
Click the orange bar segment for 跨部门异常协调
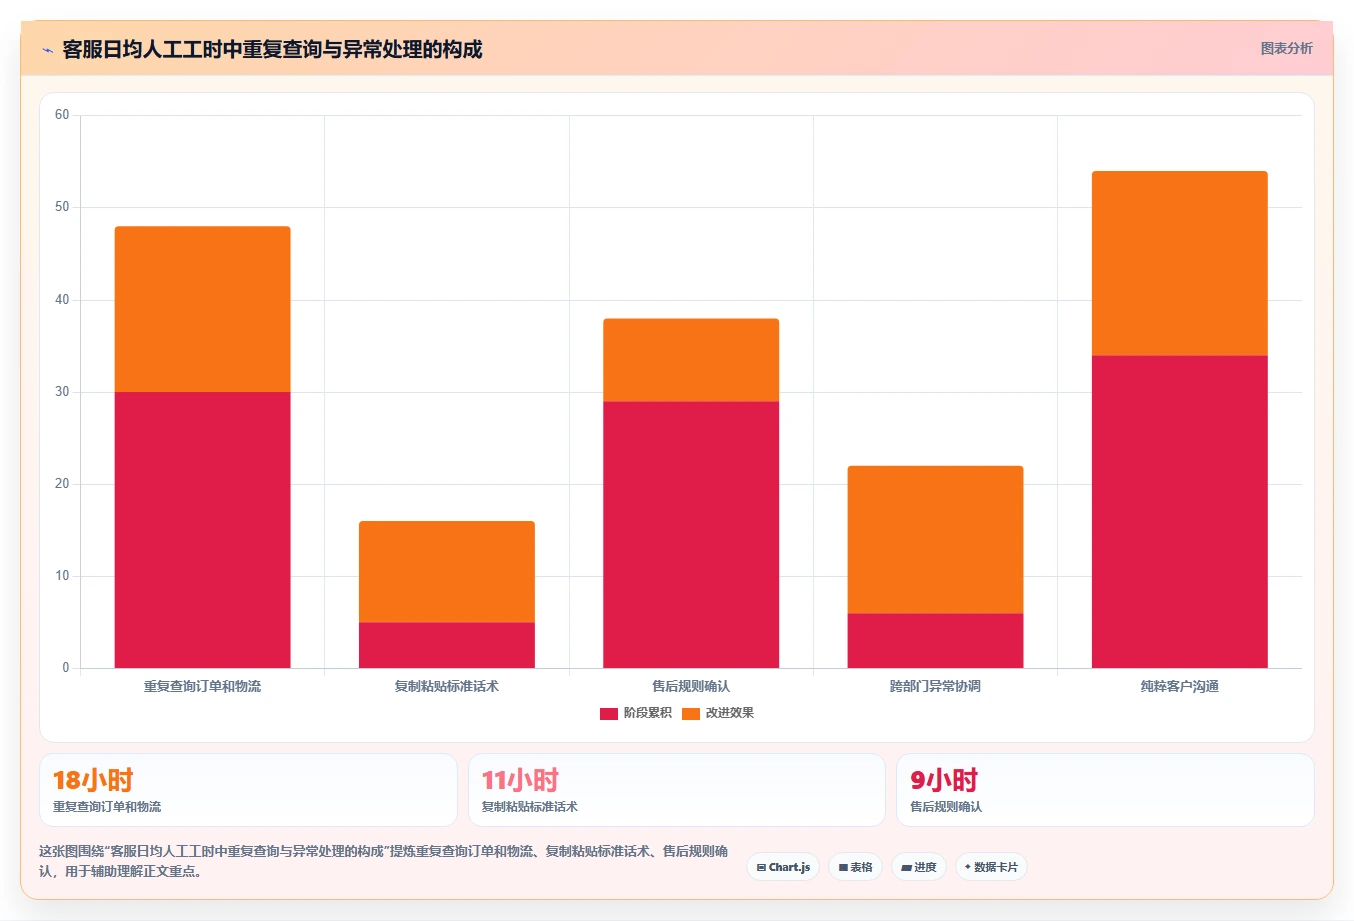coord(935,540)
